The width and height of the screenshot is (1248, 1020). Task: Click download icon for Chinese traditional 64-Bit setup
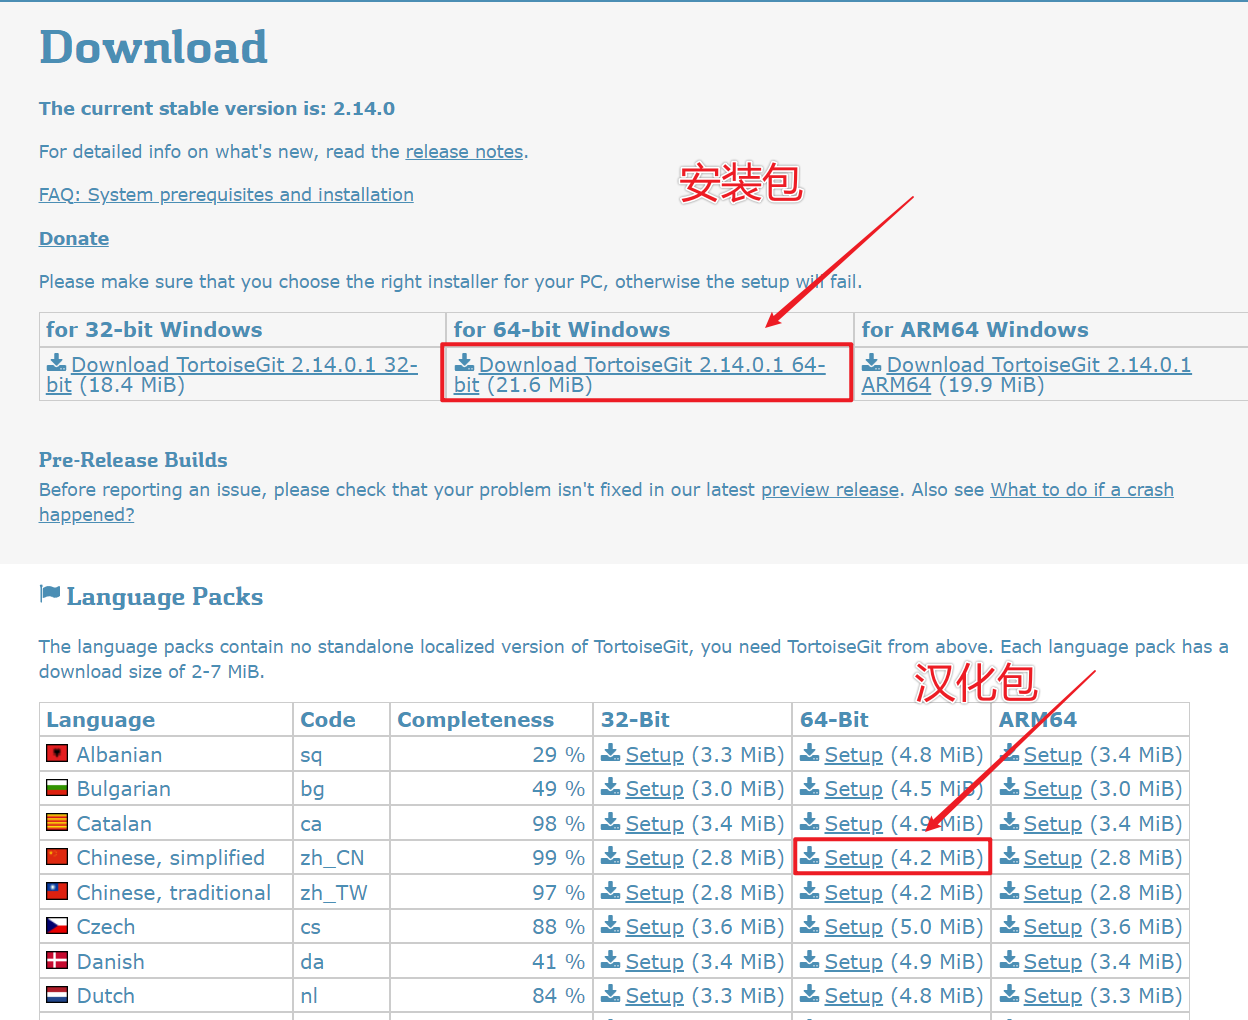(809, 891)
